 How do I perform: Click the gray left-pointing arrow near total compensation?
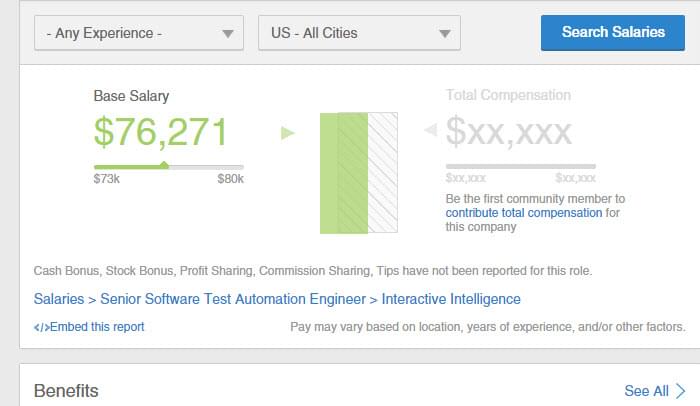(430, 130)
